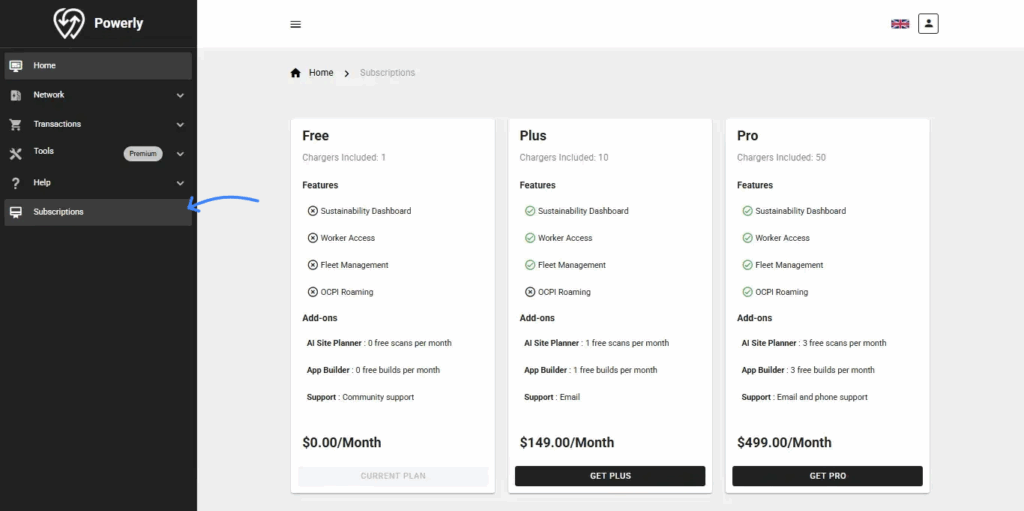This screenshot has width=1024, height=511.
Task: Click the home icon in breadcrumb
Action: pyautogui.click(x=295, y=73)
